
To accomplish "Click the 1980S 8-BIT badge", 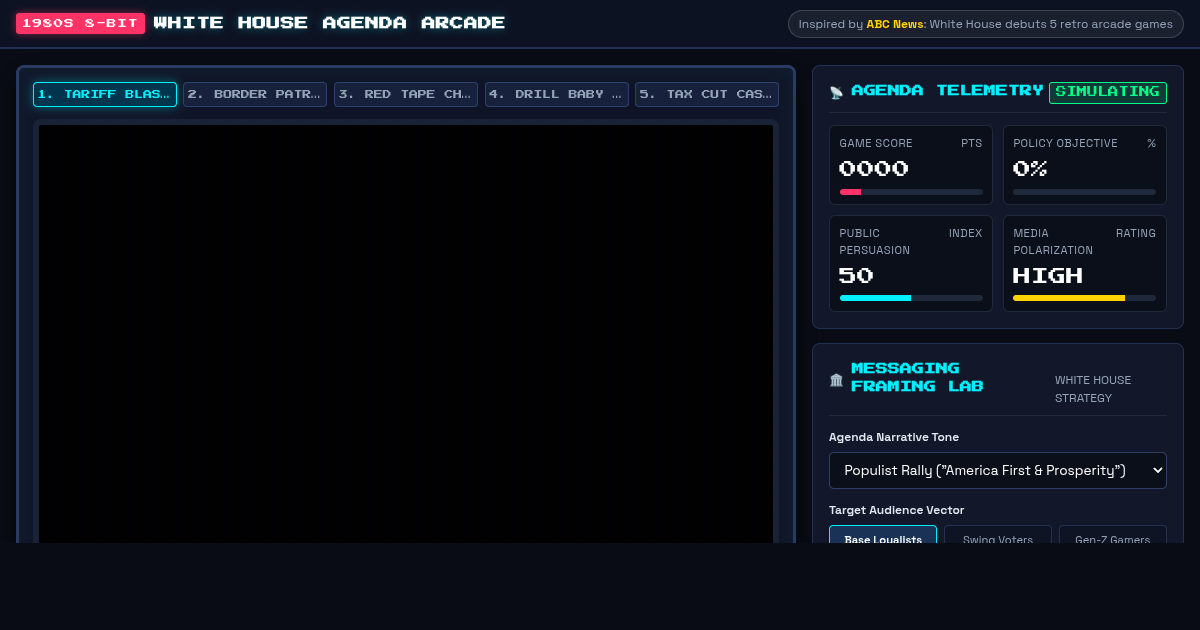I will [x=81, y=23].
